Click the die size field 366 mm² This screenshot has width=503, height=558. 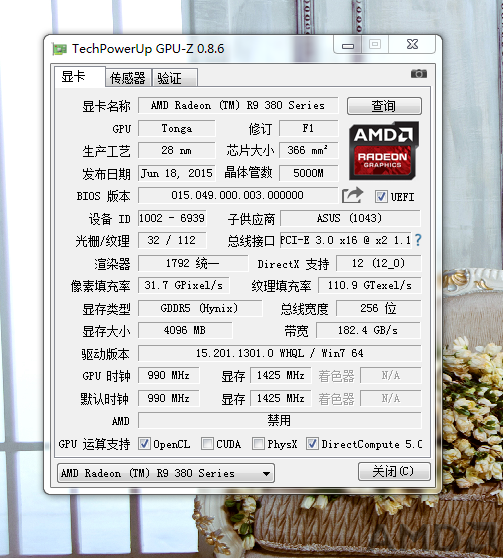pos(308,151)
